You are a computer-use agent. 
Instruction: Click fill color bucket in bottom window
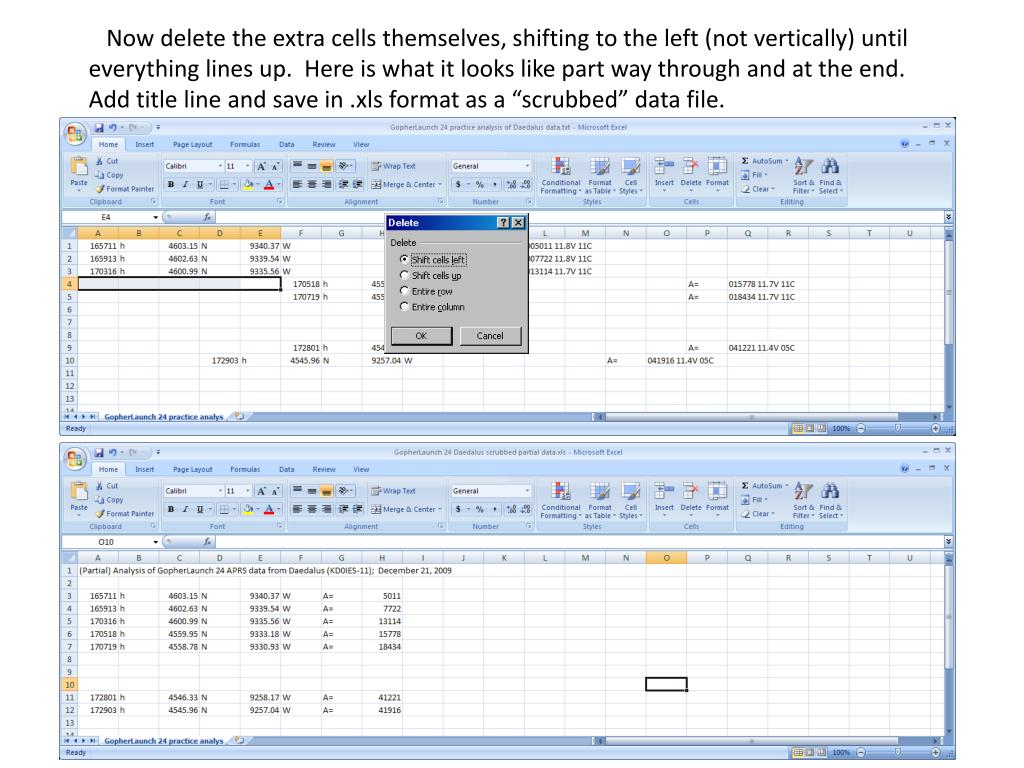pyautogui.click(x=248, y=509)
